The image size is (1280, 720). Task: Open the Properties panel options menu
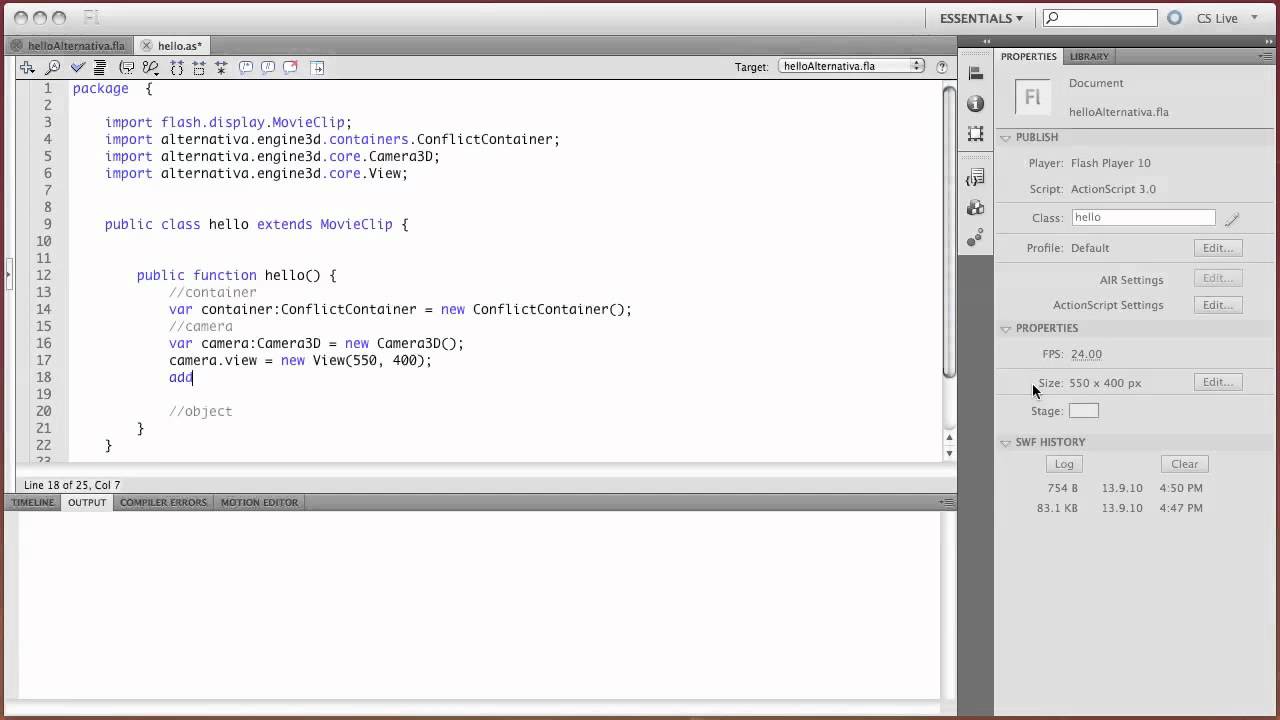1265,57
